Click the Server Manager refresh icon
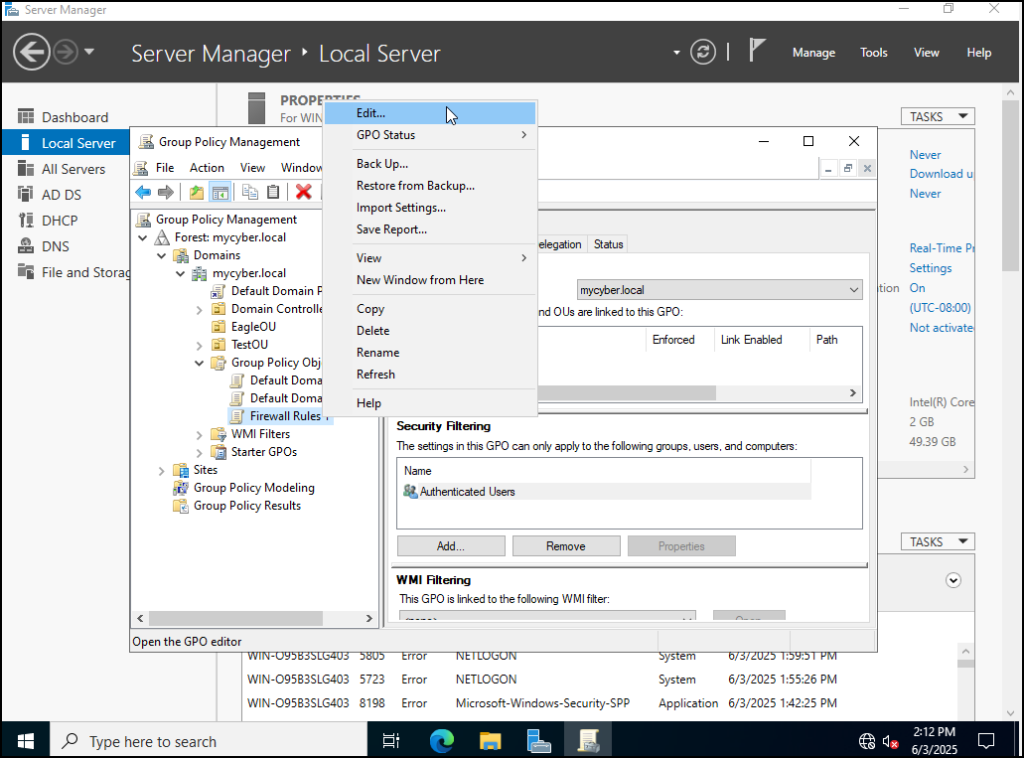This screenshot has height=758, width=1024. tap(703, 52)
